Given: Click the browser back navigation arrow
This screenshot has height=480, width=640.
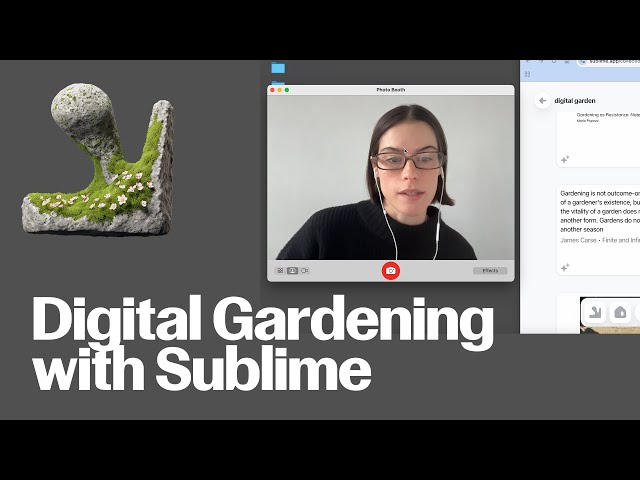Looking at the screenshot, I should pos(527,62).
